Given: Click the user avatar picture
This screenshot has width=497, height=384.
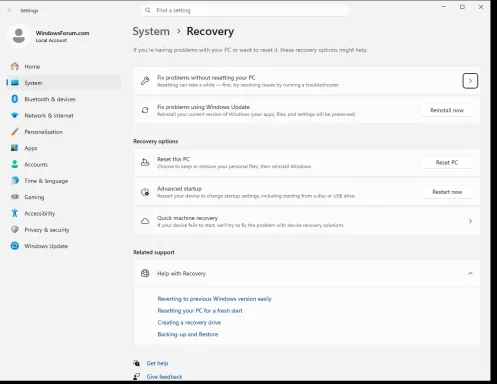Looking at the screenshot, I should [19, 36].
